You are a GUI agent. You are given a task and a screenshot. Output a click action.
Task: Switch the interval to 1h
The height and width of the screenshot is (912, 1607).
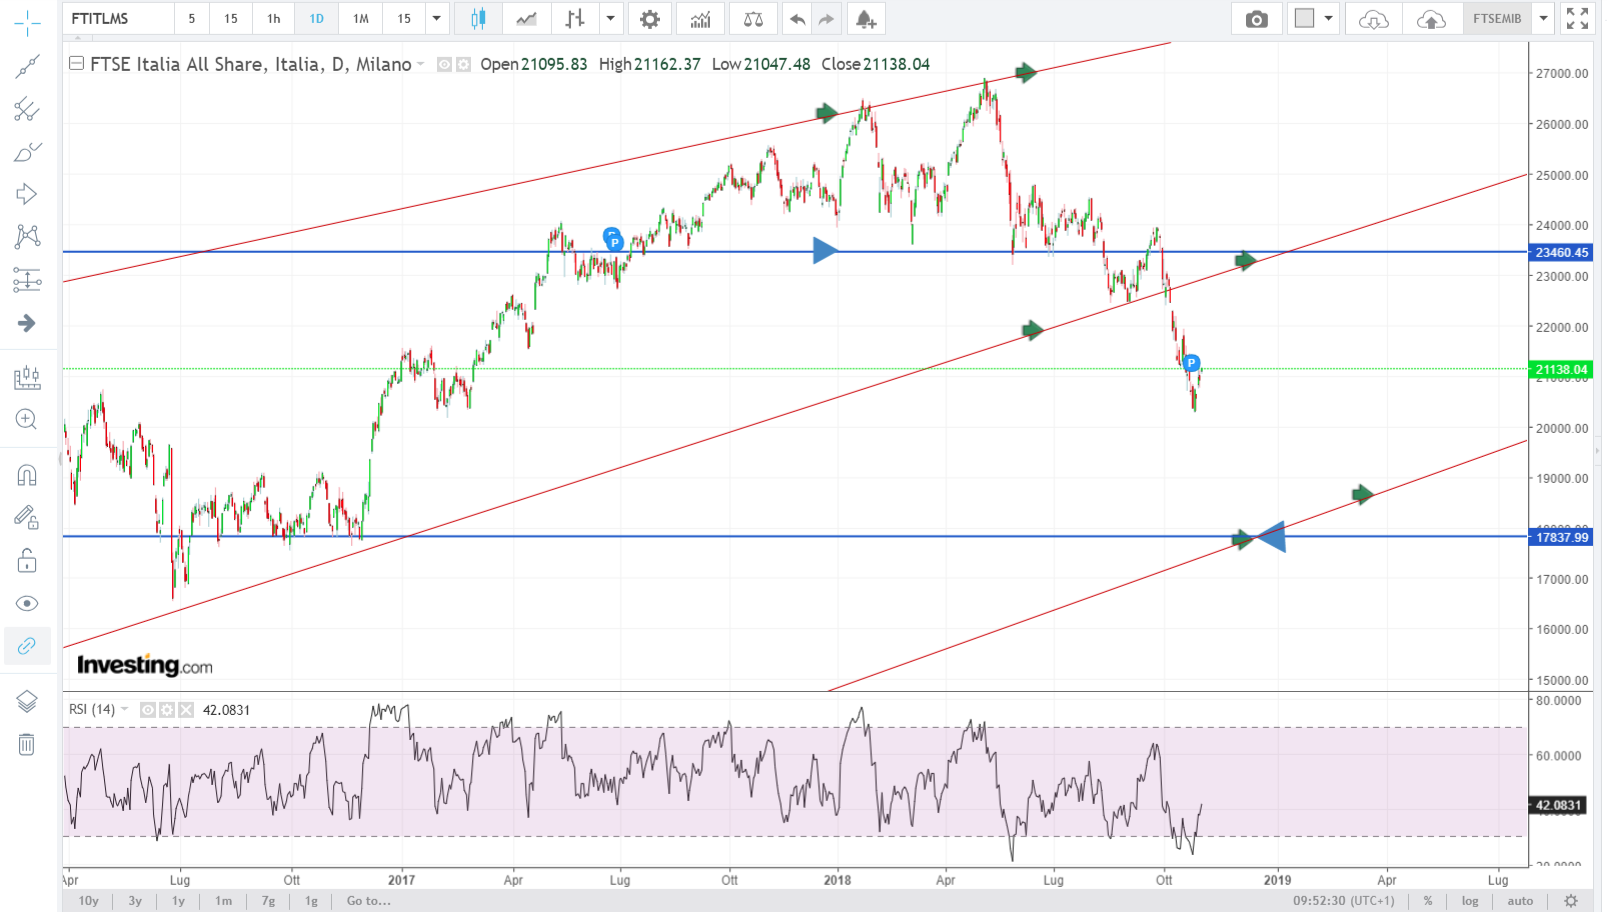(x=274, y=19)
